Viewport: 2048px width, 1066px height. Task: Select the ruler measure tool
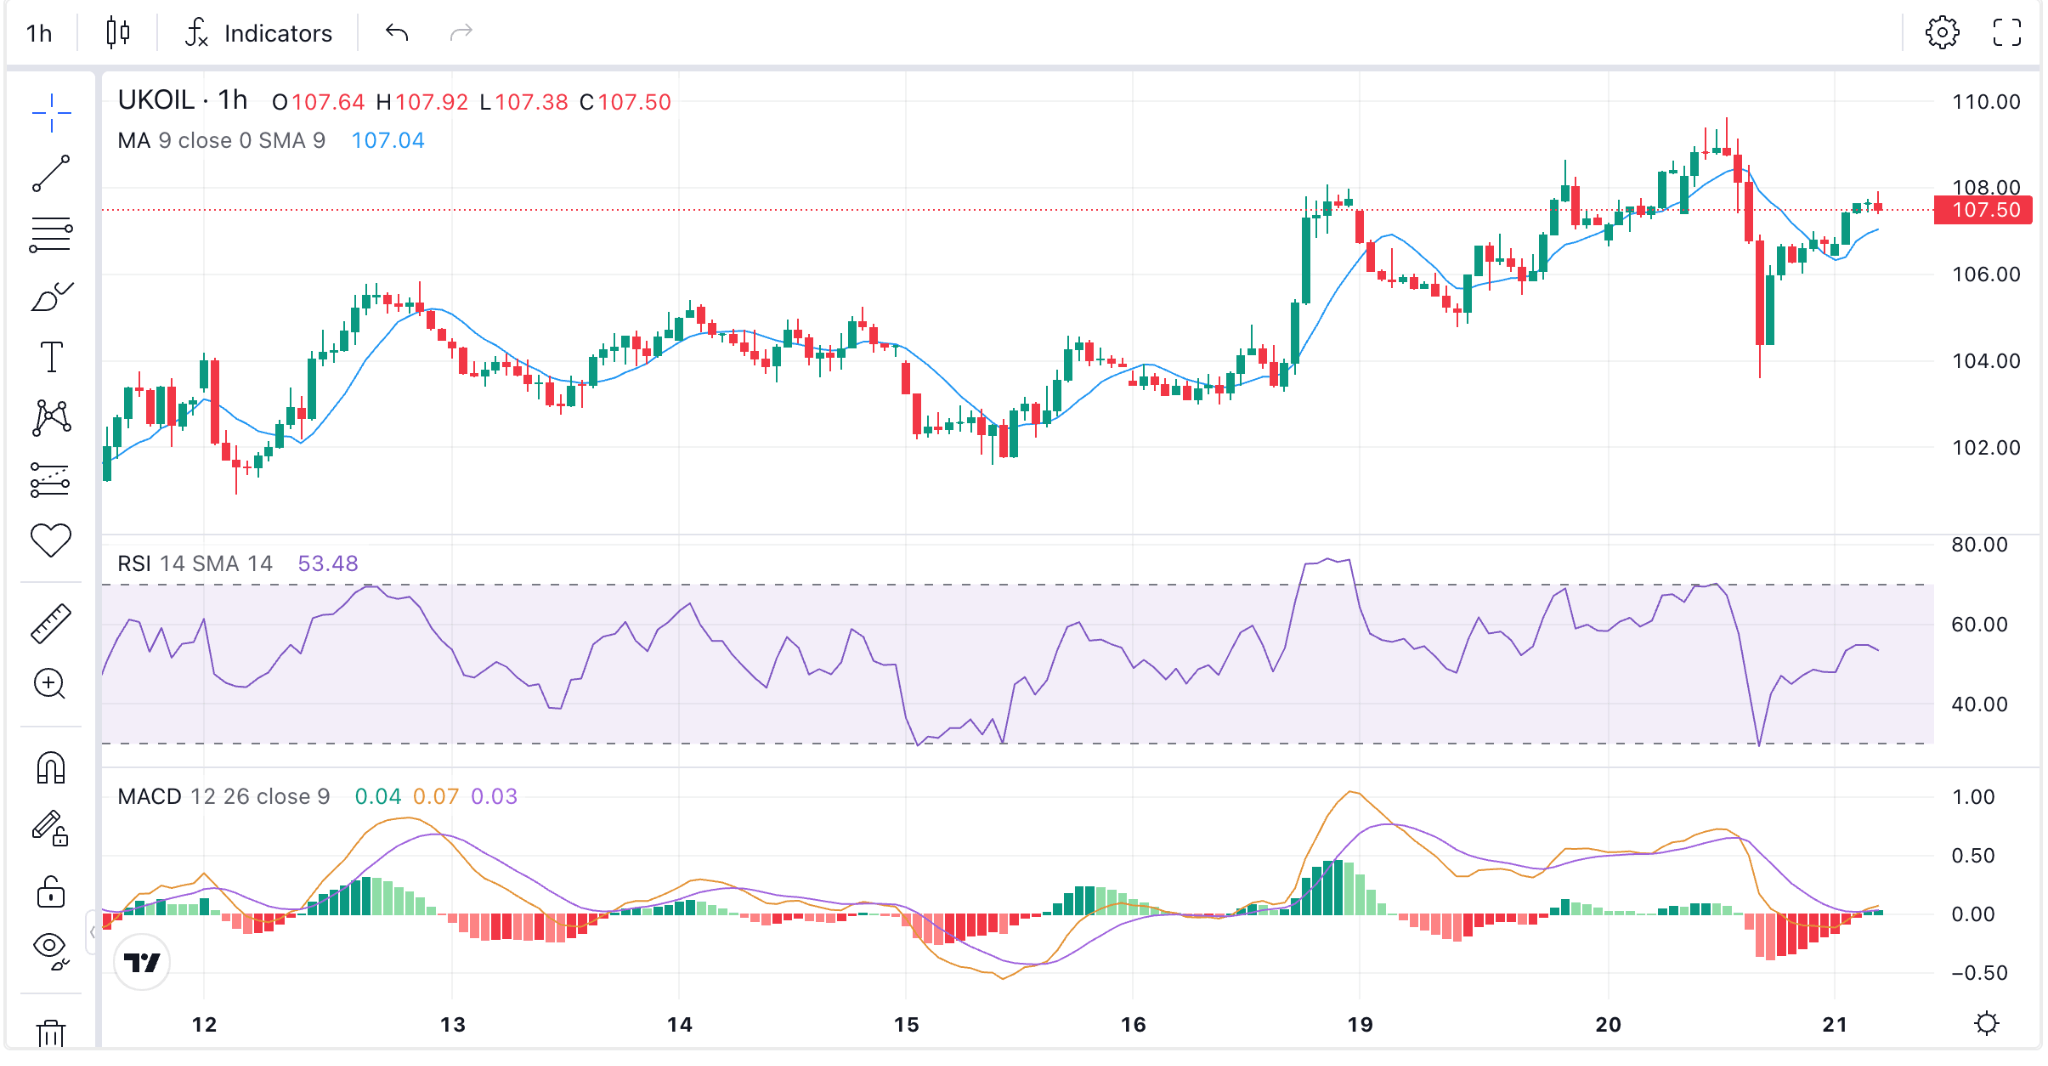(x=51, y=623)
